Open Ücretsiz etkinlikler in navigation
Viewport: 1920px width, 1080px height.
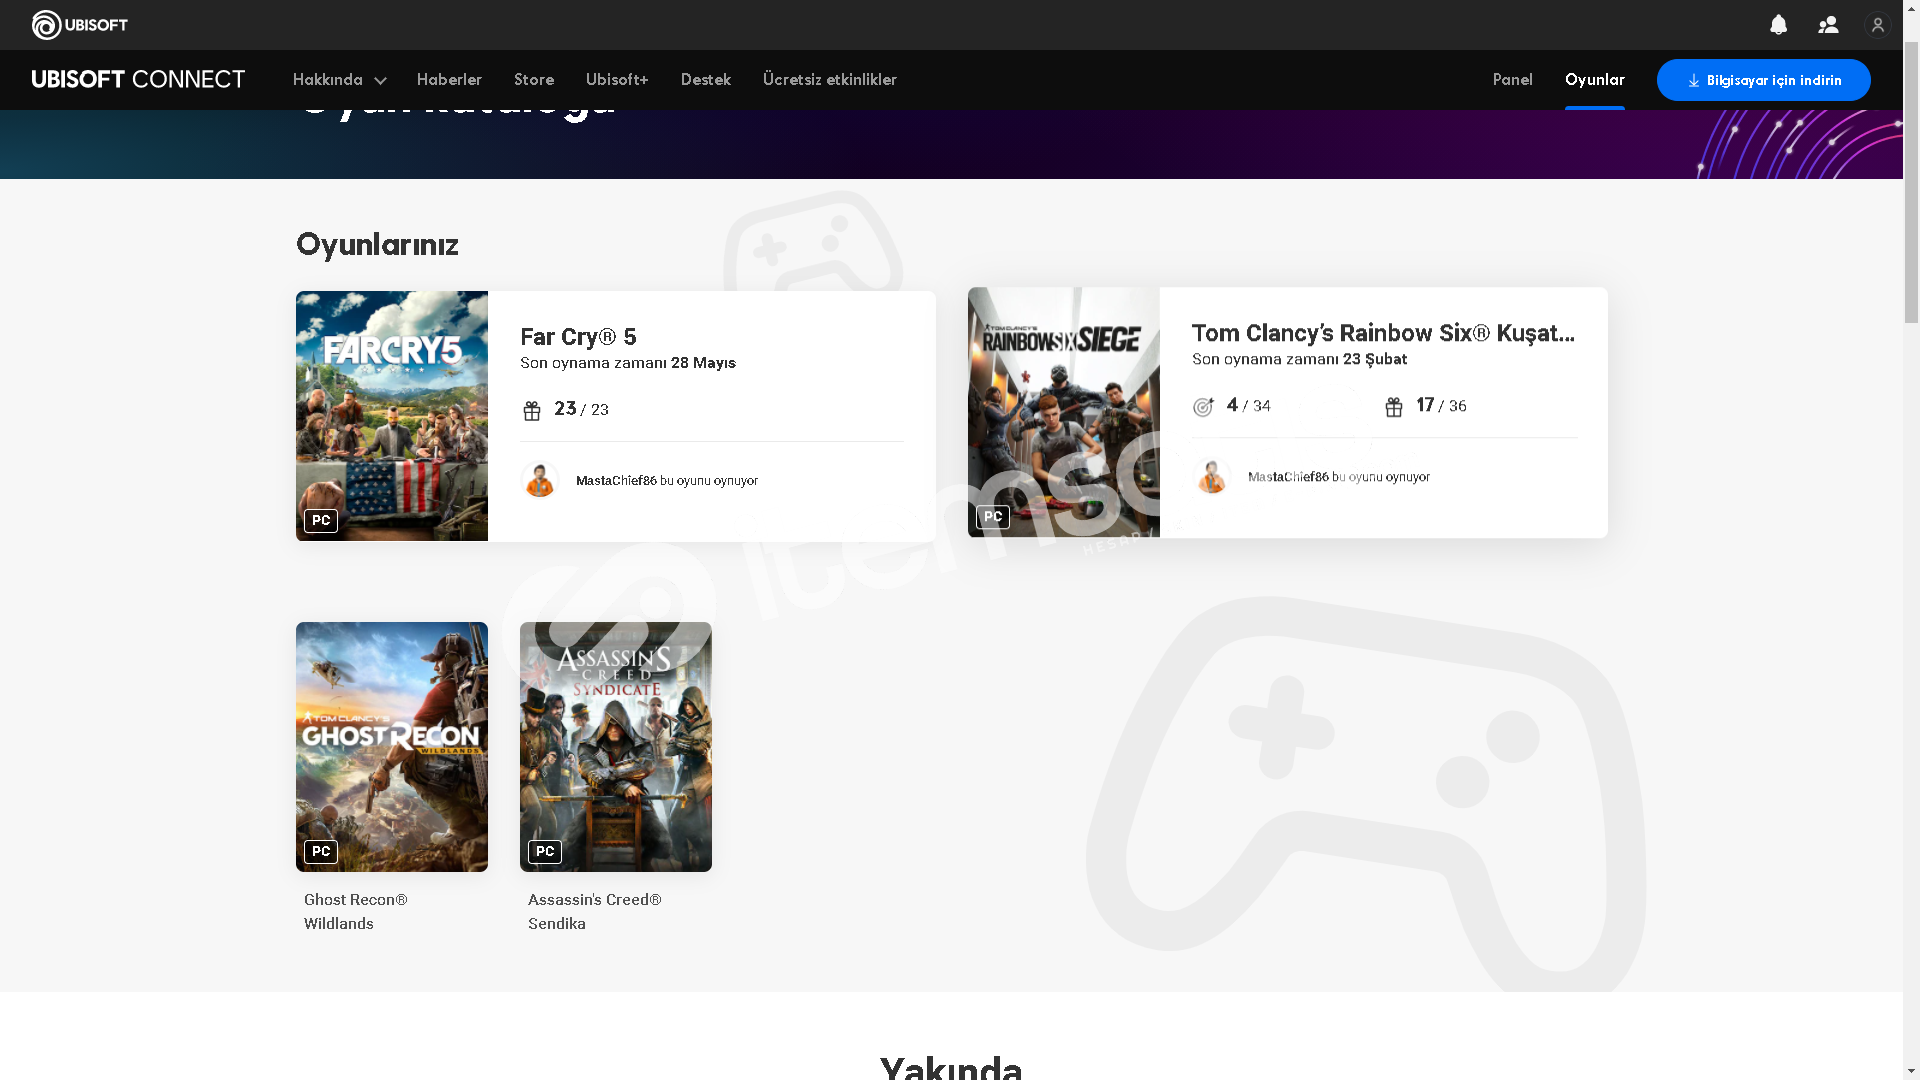click(830, 80)
